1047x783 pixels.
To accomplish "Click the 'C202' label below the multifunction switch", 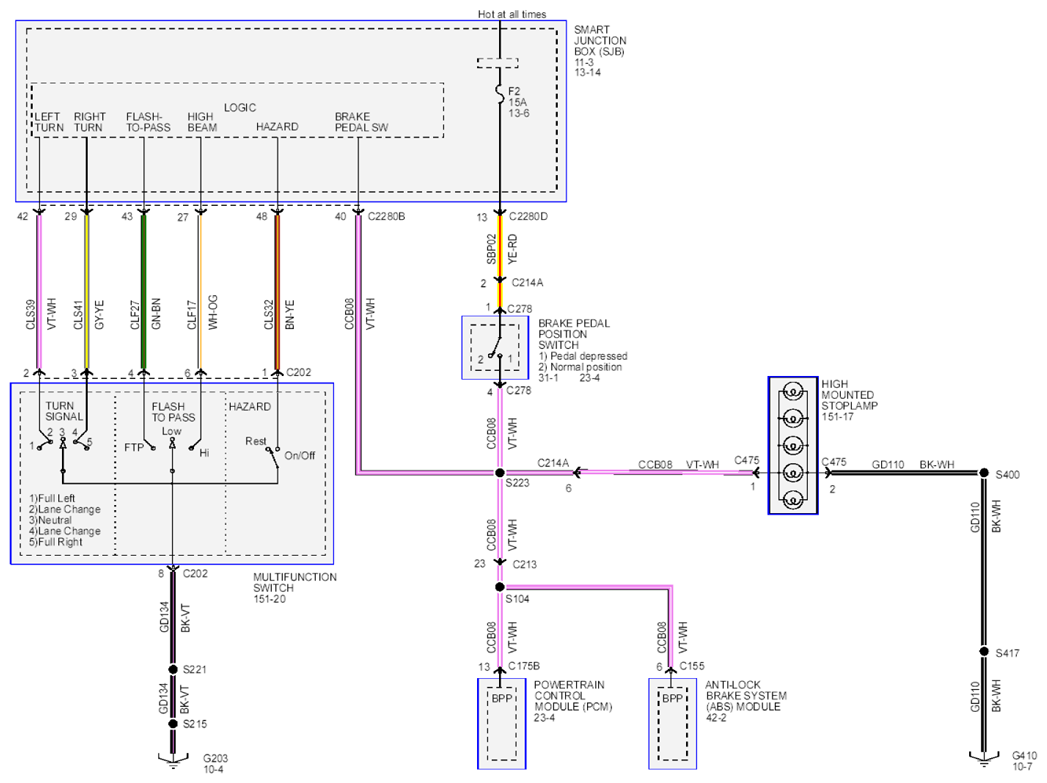I will 195,573.
